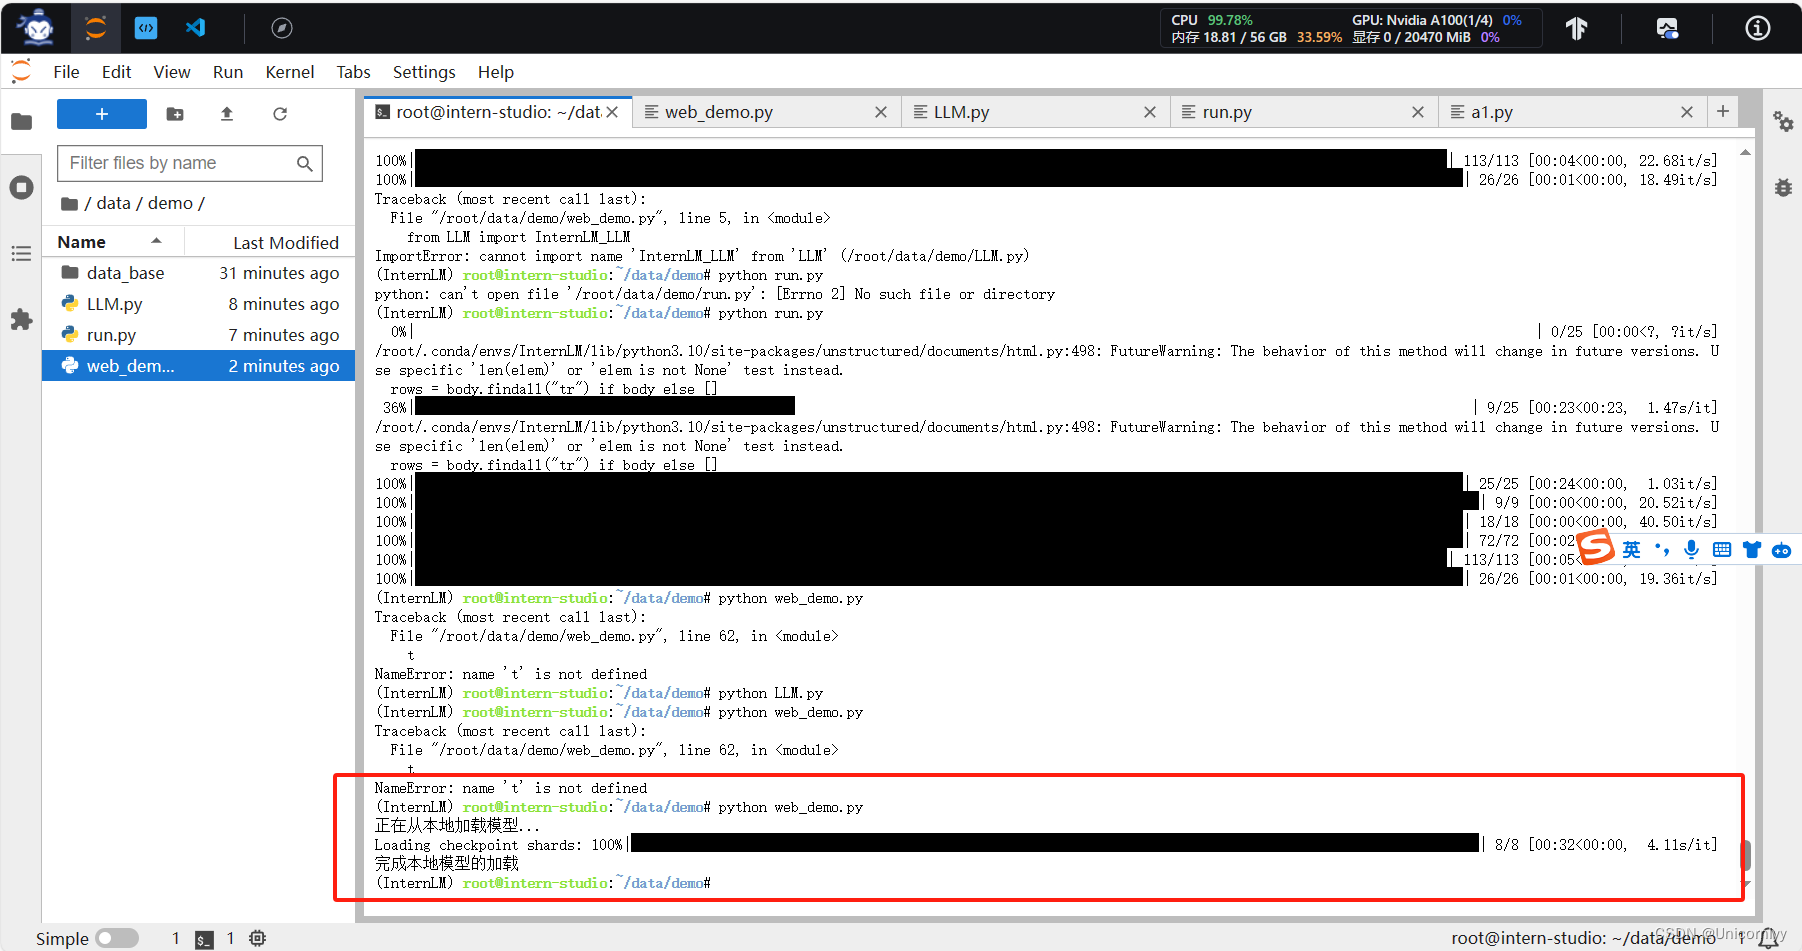
Task: Click the InternStudio logo avatar
Action: coord(38,28)
